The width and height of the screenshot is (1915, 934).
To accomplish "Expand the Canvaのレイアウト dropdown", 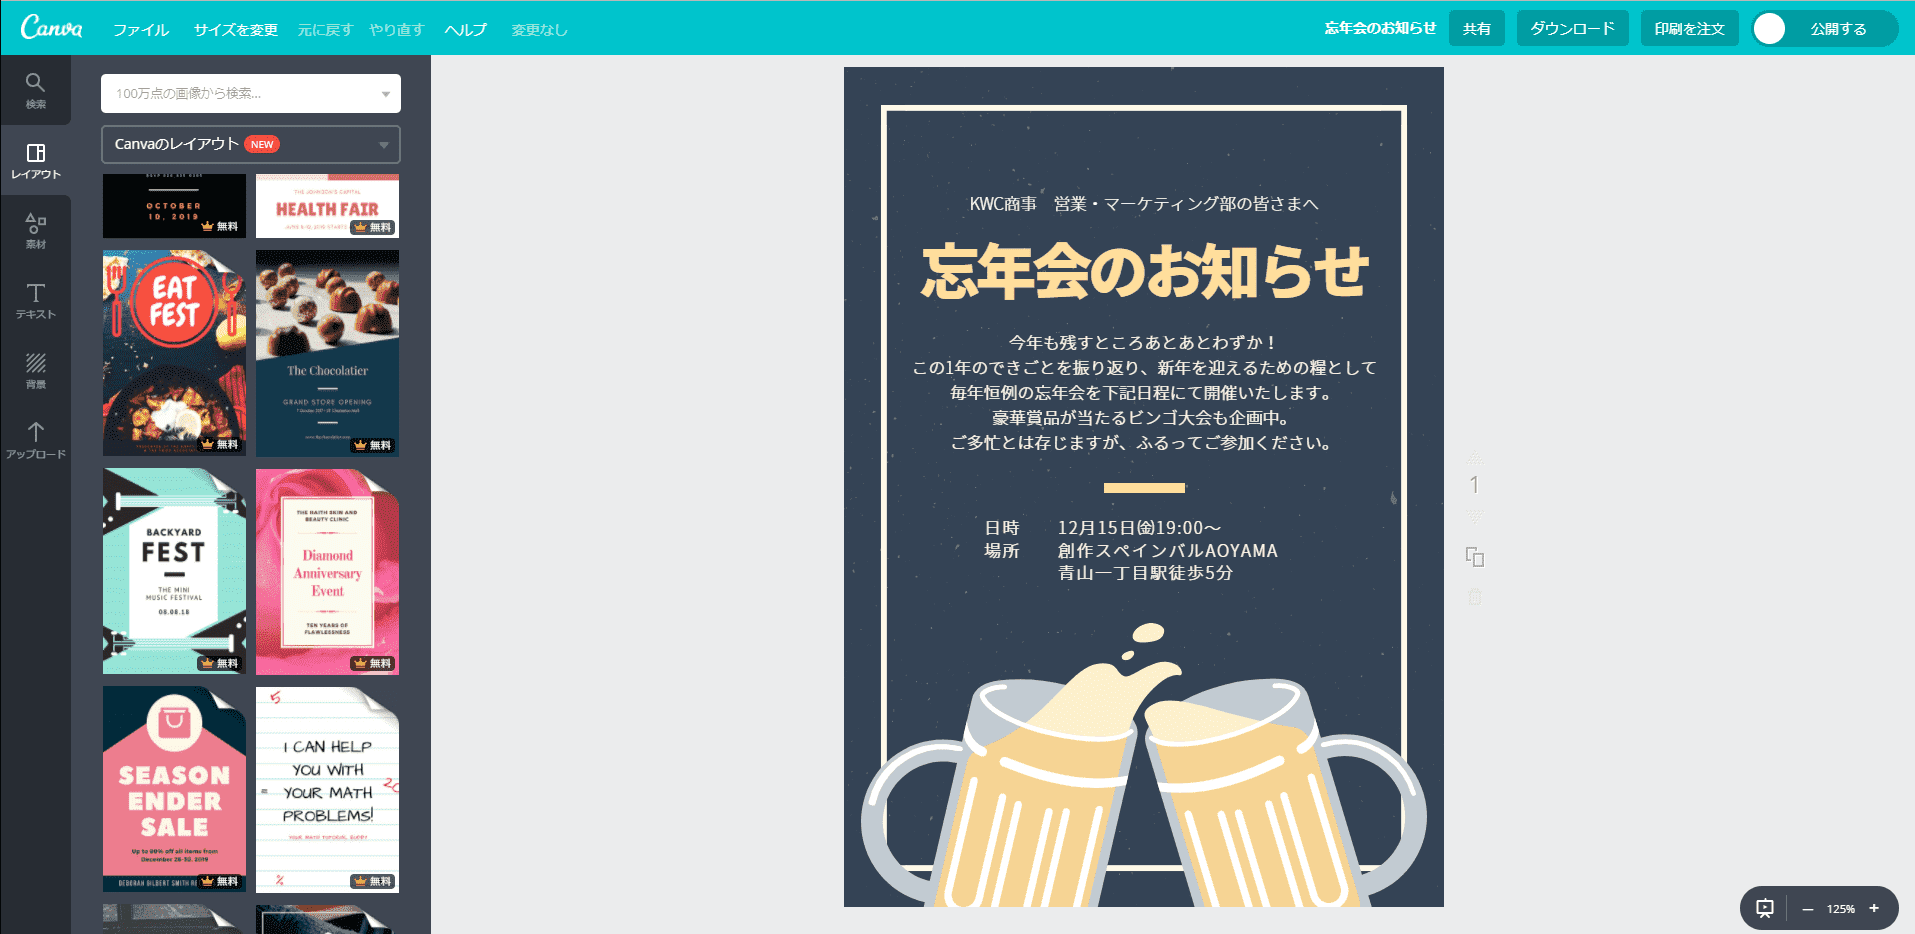I will pyautogui.click(x=384, y=145).
